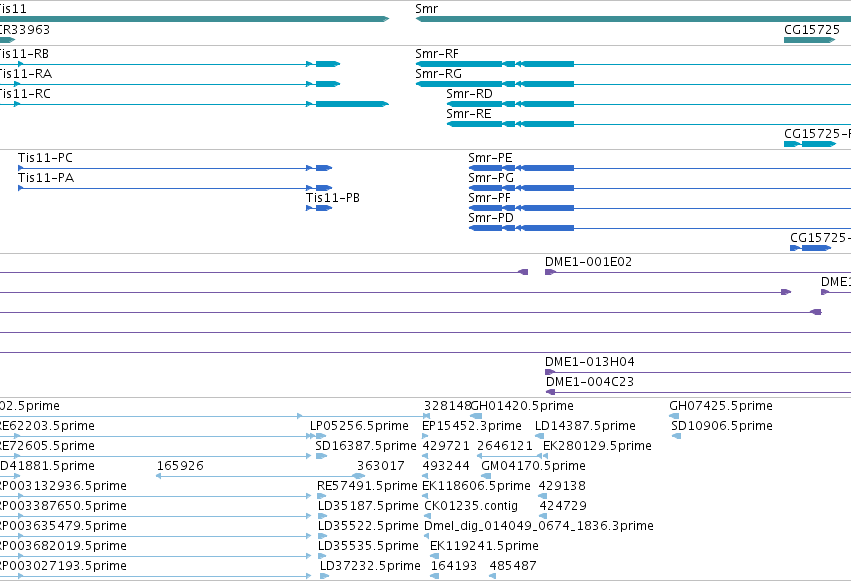Select the GH01420.5prime EST label
Screen dimensions: 851x581
[x=522, y=406]
